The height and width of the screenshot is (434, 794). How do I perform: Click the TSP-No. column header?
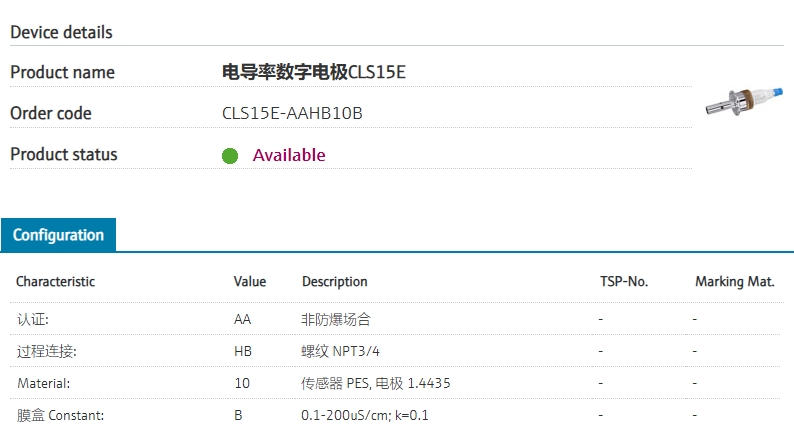click(x=624, y=282)
